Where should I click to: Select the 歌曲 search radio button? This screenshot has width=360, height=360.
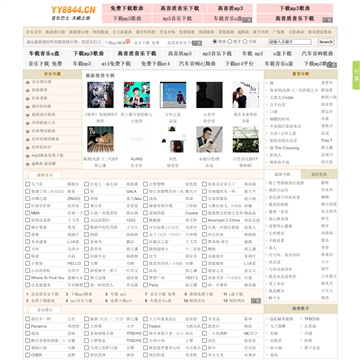[215, 42]
